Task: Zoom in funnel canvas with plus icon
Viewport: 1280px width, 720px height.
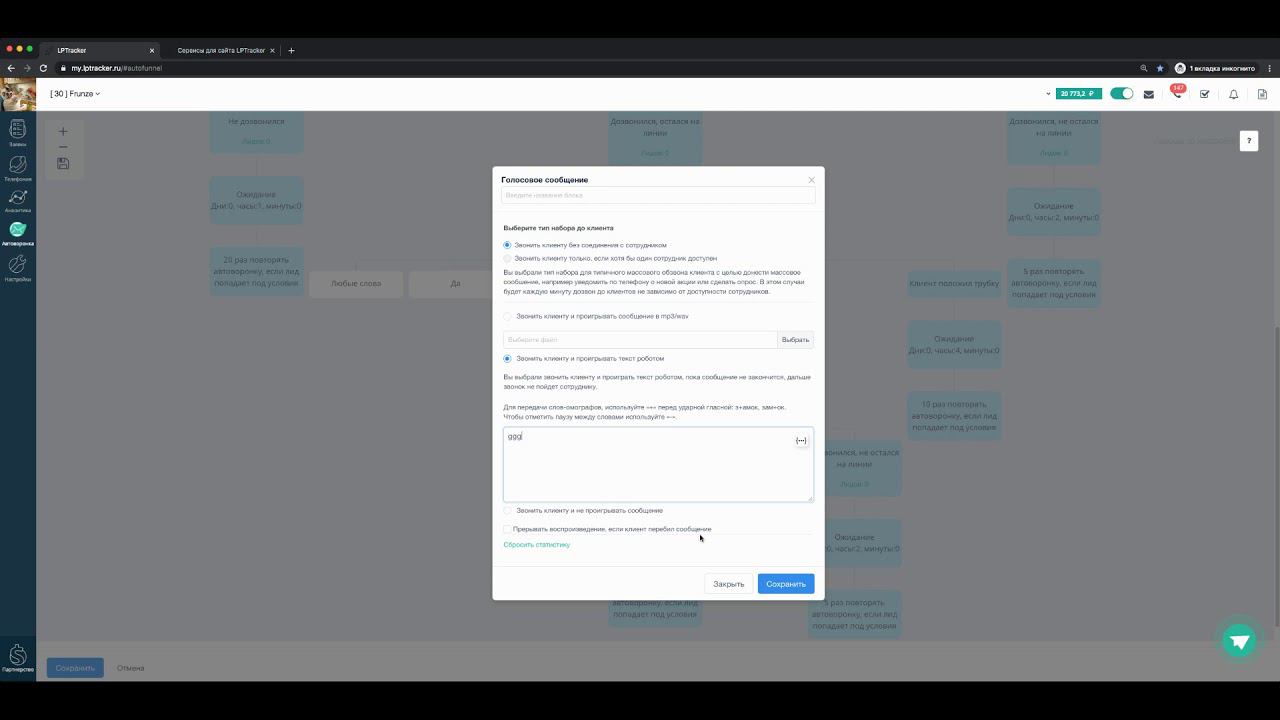Action: (x=63, y=131)
